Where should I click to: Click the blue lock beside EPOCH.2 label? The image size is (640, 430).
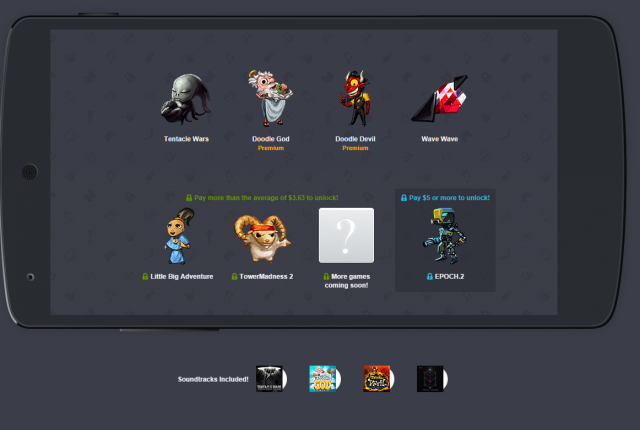[429, 276]
